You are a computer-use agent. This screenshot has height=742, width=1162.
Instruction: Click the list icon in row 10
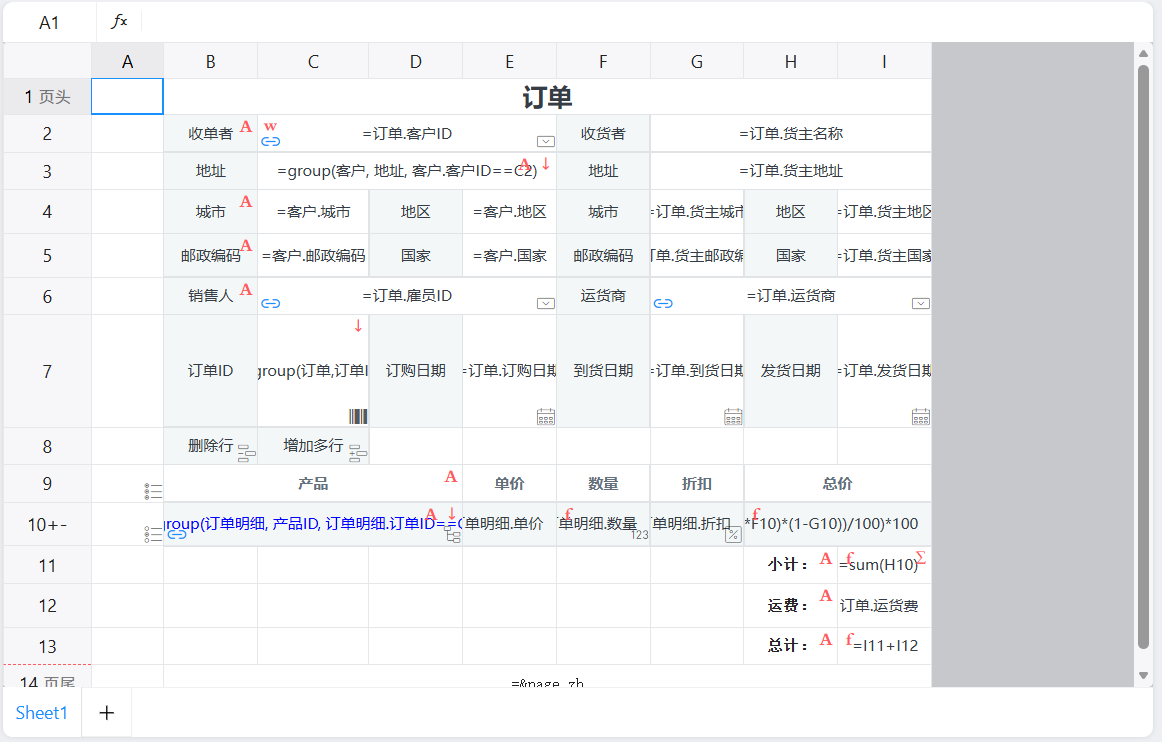[153, 534]
